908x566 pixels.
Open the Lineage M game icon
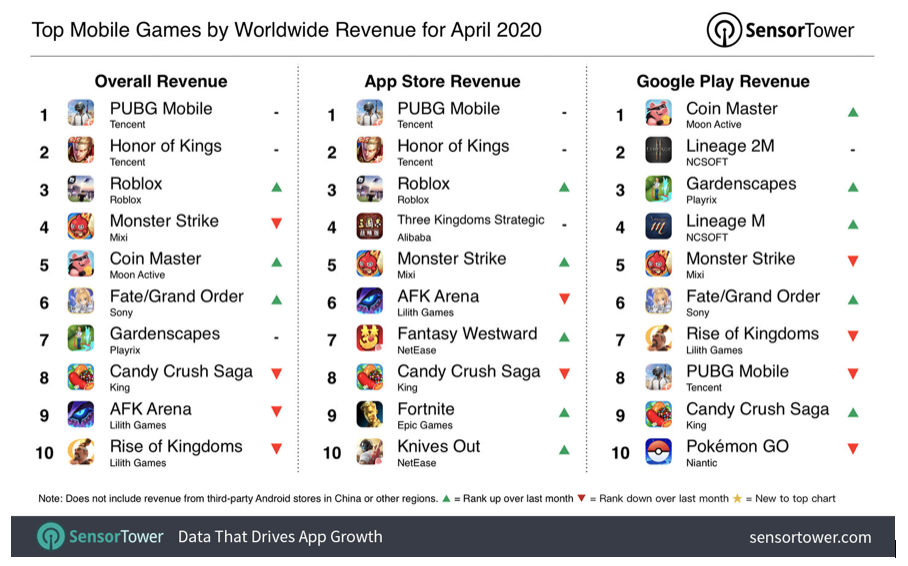[658, 226]
